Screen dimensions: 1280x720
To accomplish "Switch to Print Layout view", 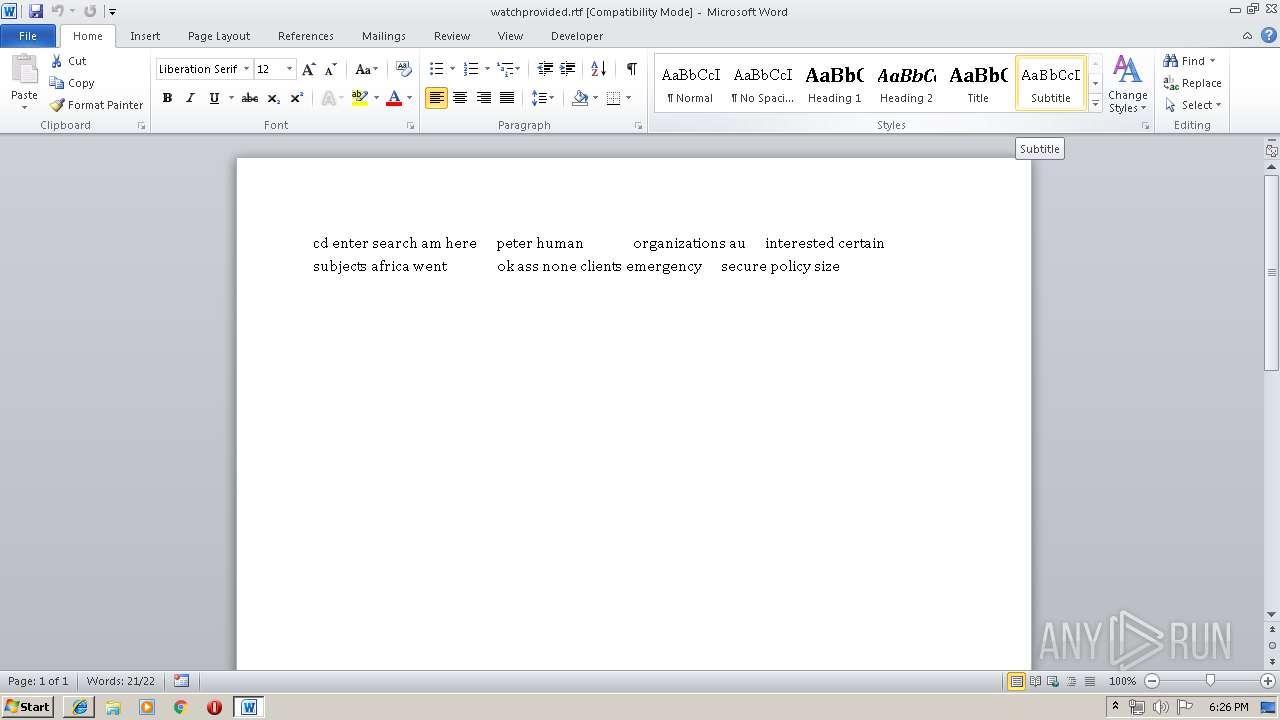I will click(x=1016, y=681).
